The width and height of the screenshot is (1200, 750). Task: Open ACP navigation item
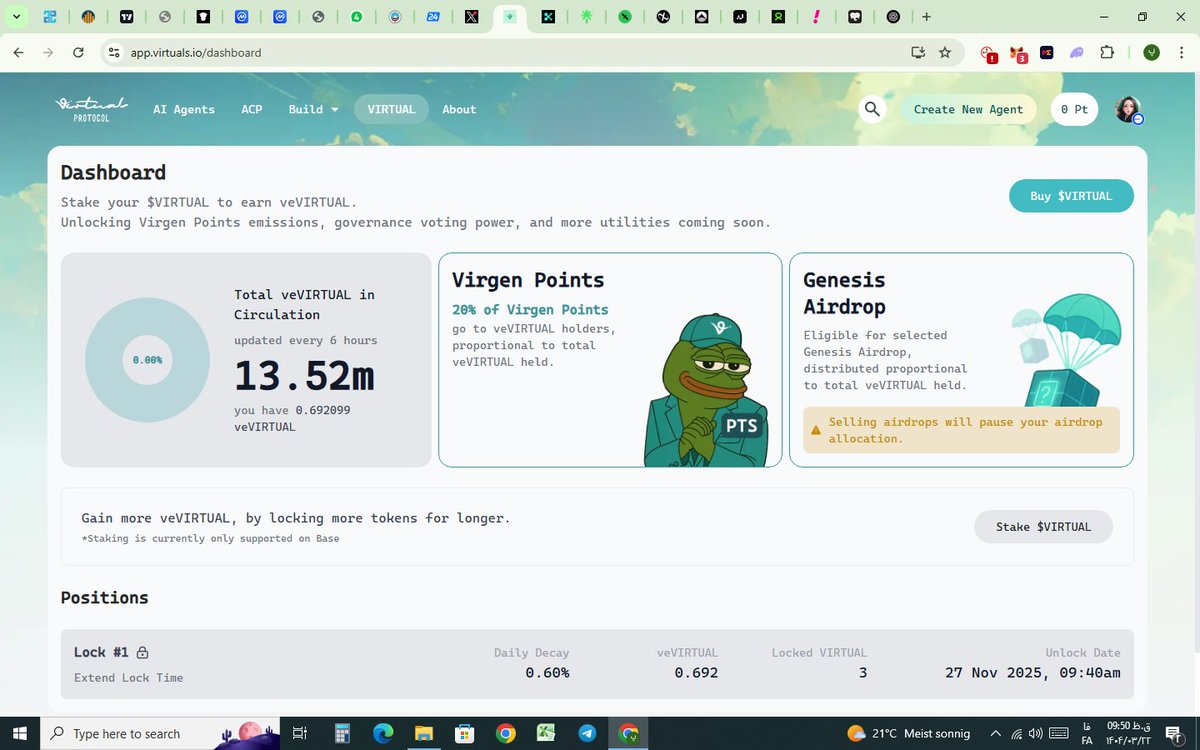[252, 109]
